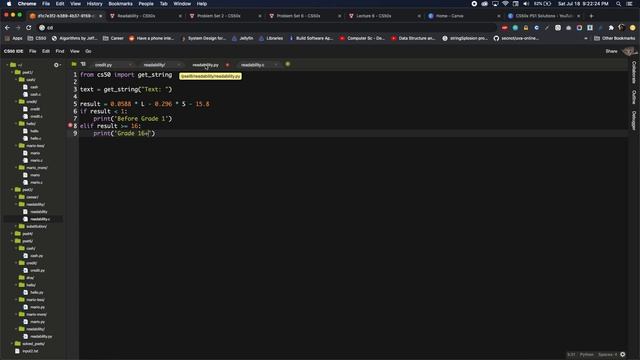The height and width of the screenshot is (360, 640).
Task: Close the readability.py editor tab
Action: 227,65
